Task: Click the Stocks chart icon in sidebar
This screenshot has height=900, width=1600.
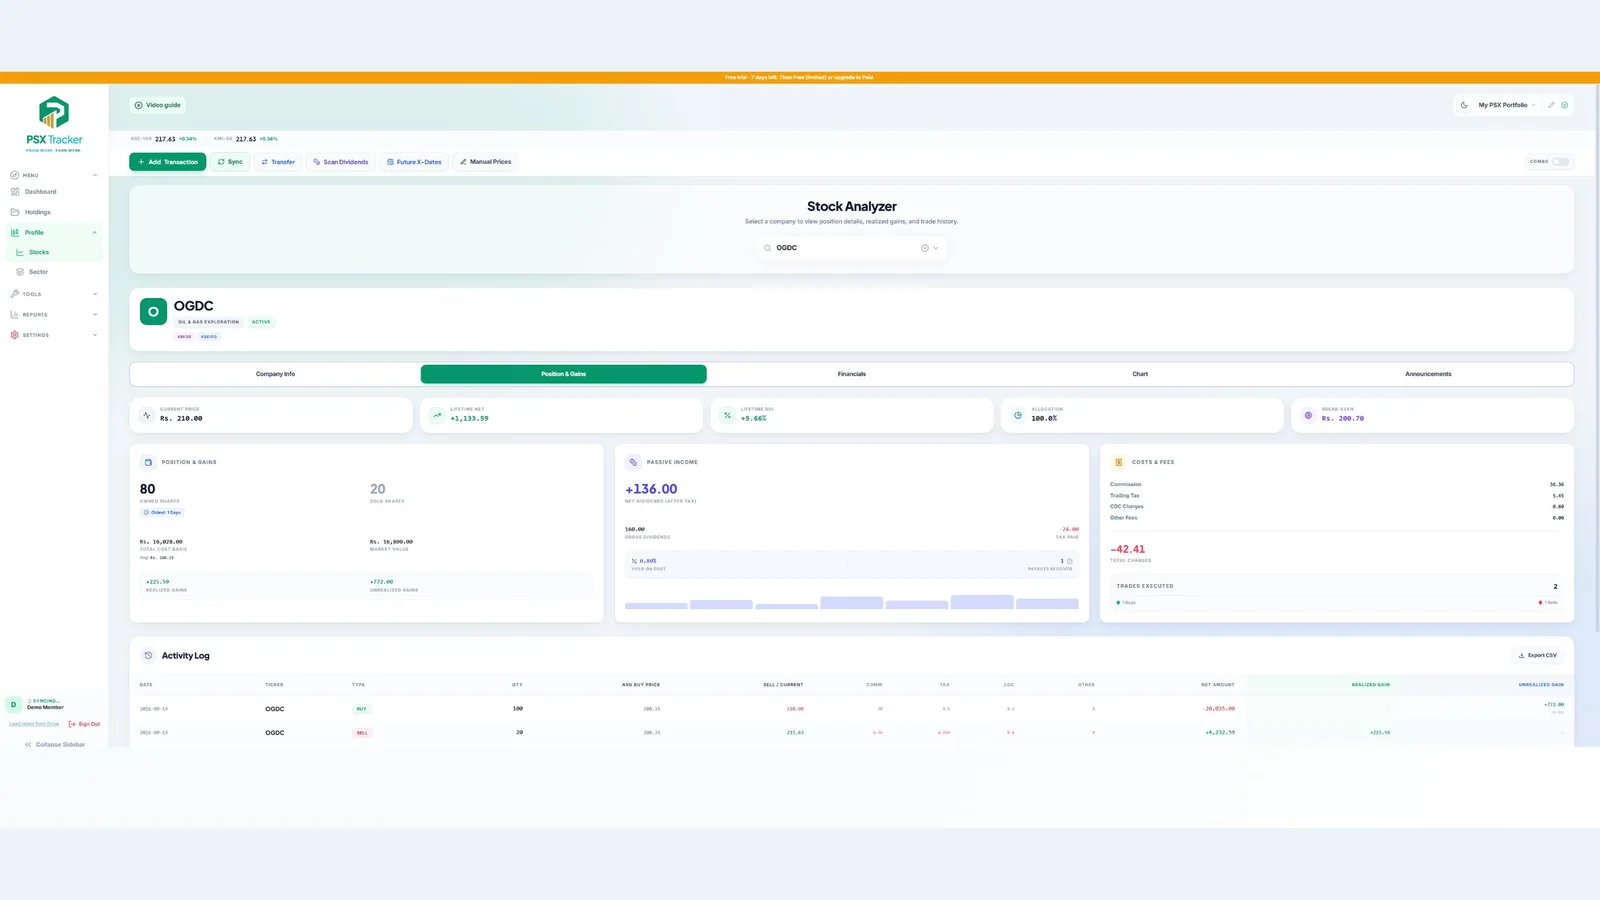Action: (19, 252)
